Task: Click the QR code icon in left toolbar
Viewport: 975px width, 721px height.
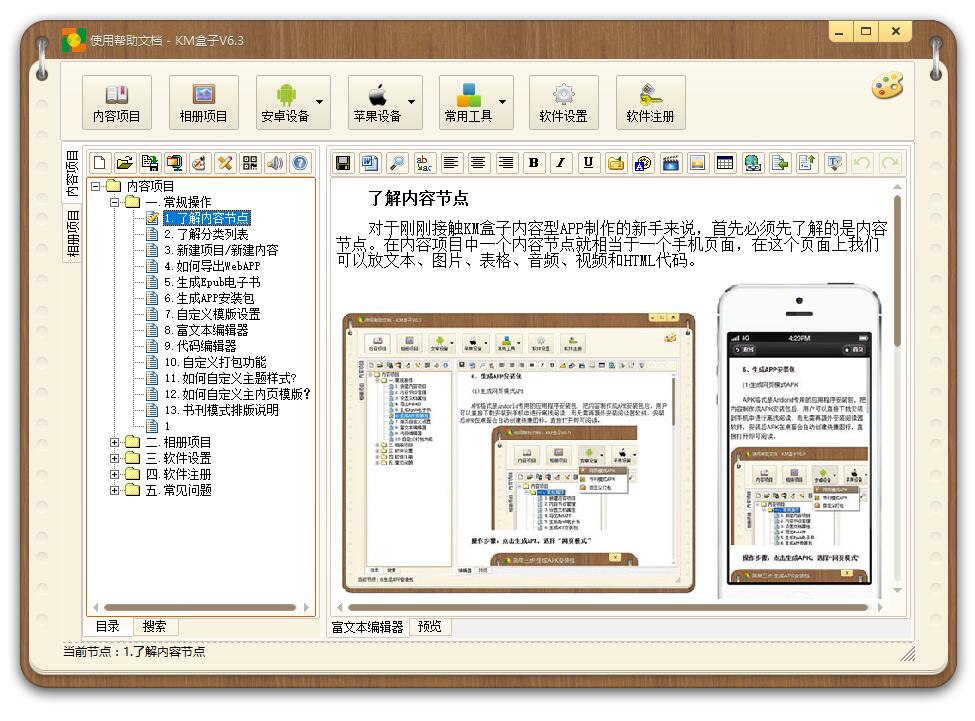Action: [250, 163]
